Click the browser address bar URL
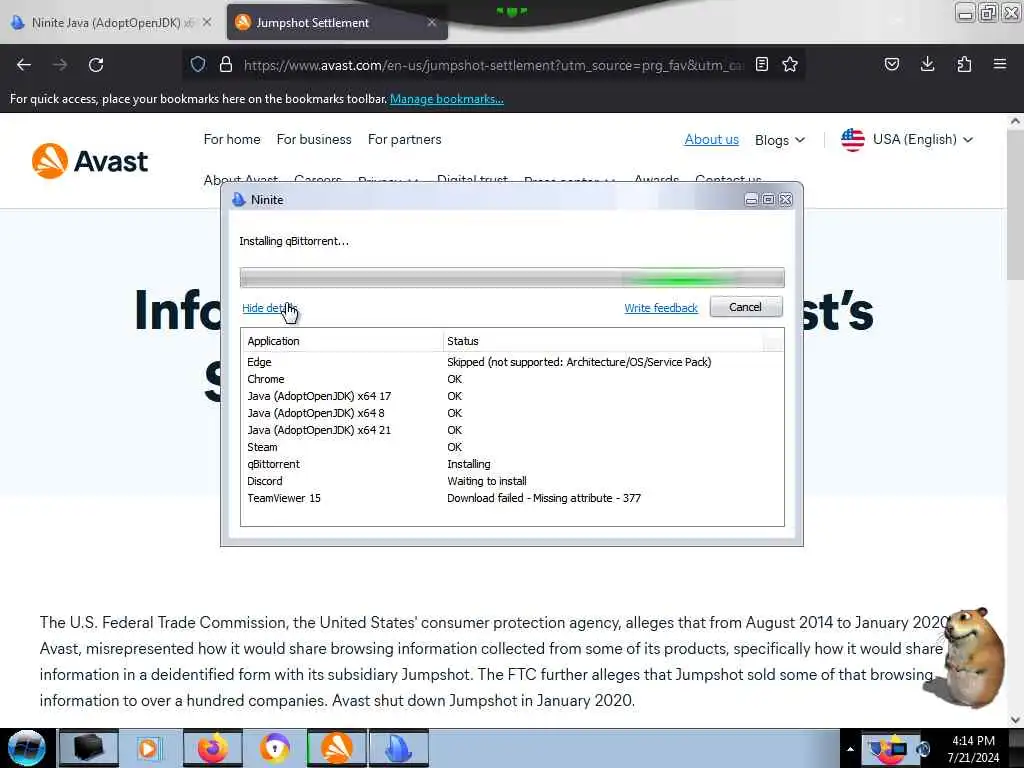This screenshot has width=1024, height=768. (x=493, y=65)
